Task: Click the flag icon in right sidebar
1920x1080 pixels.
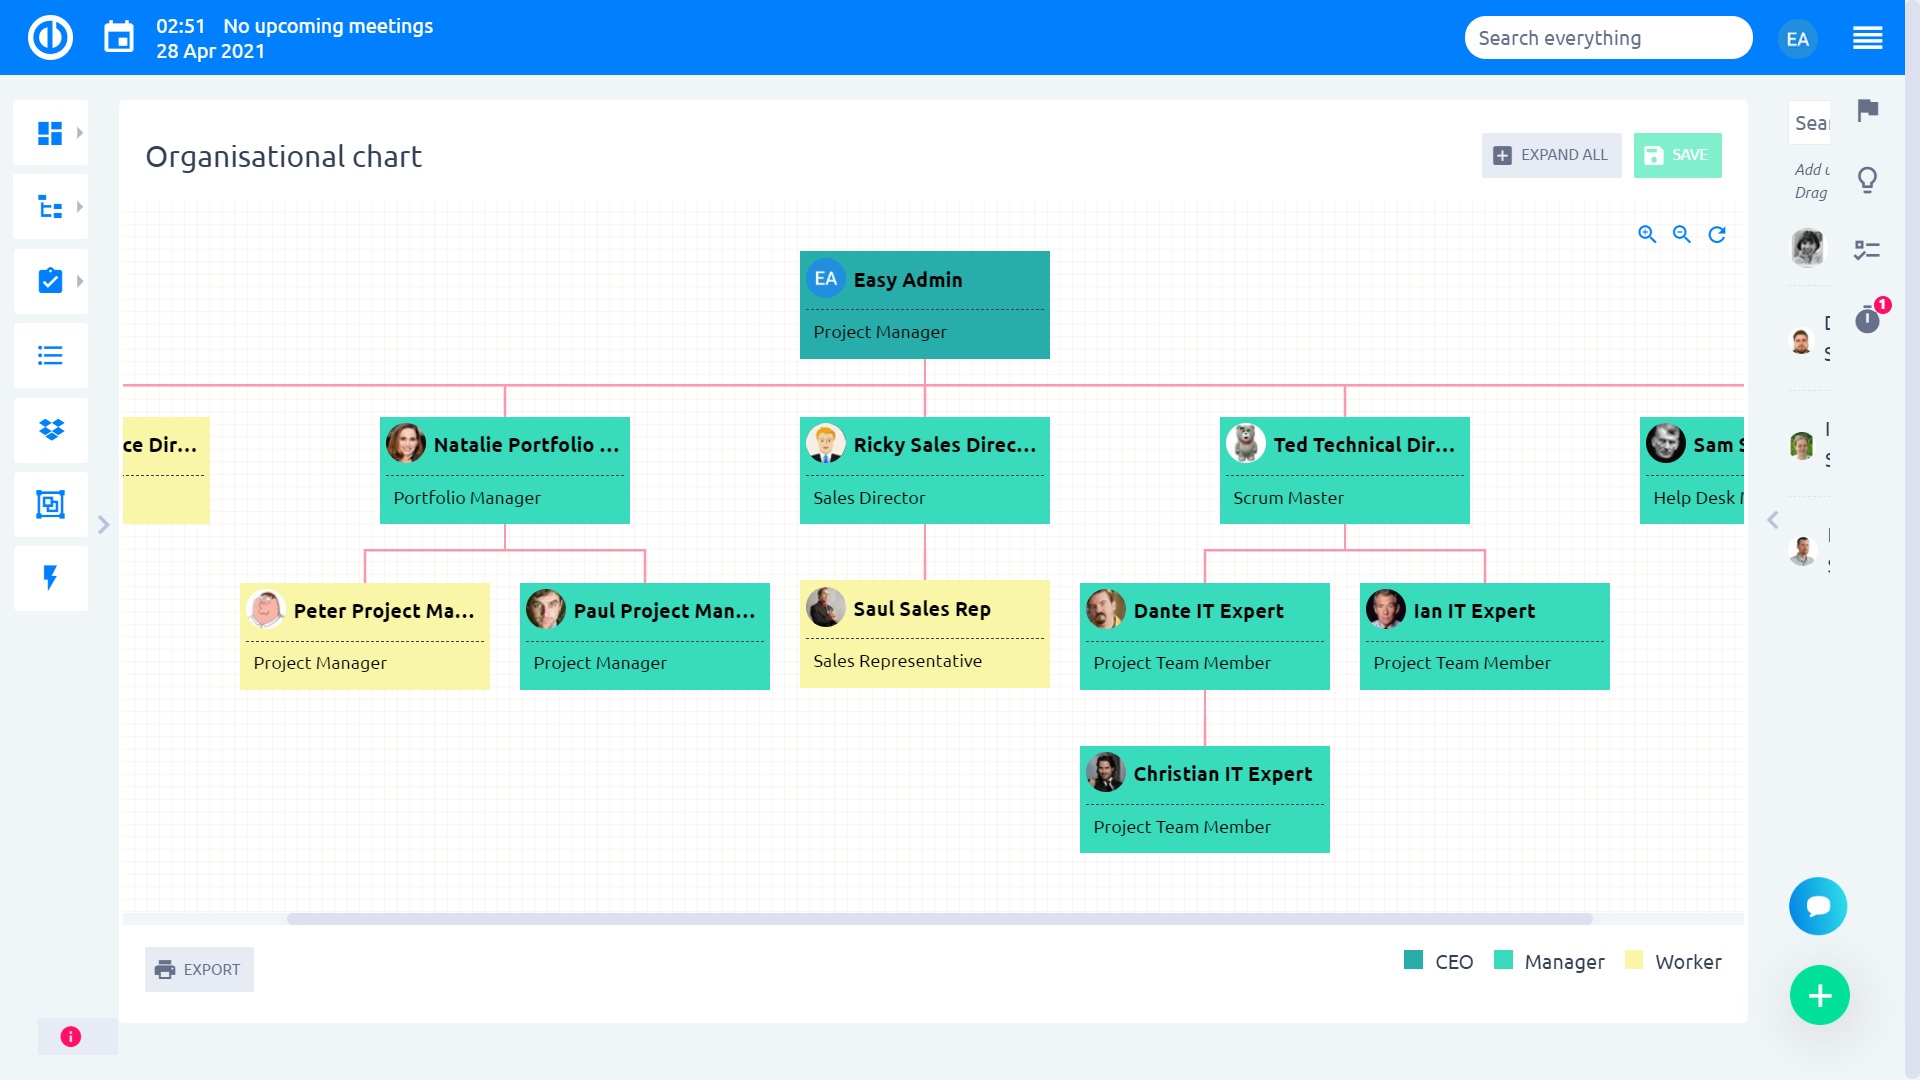Action: (x=1866, y=112)
